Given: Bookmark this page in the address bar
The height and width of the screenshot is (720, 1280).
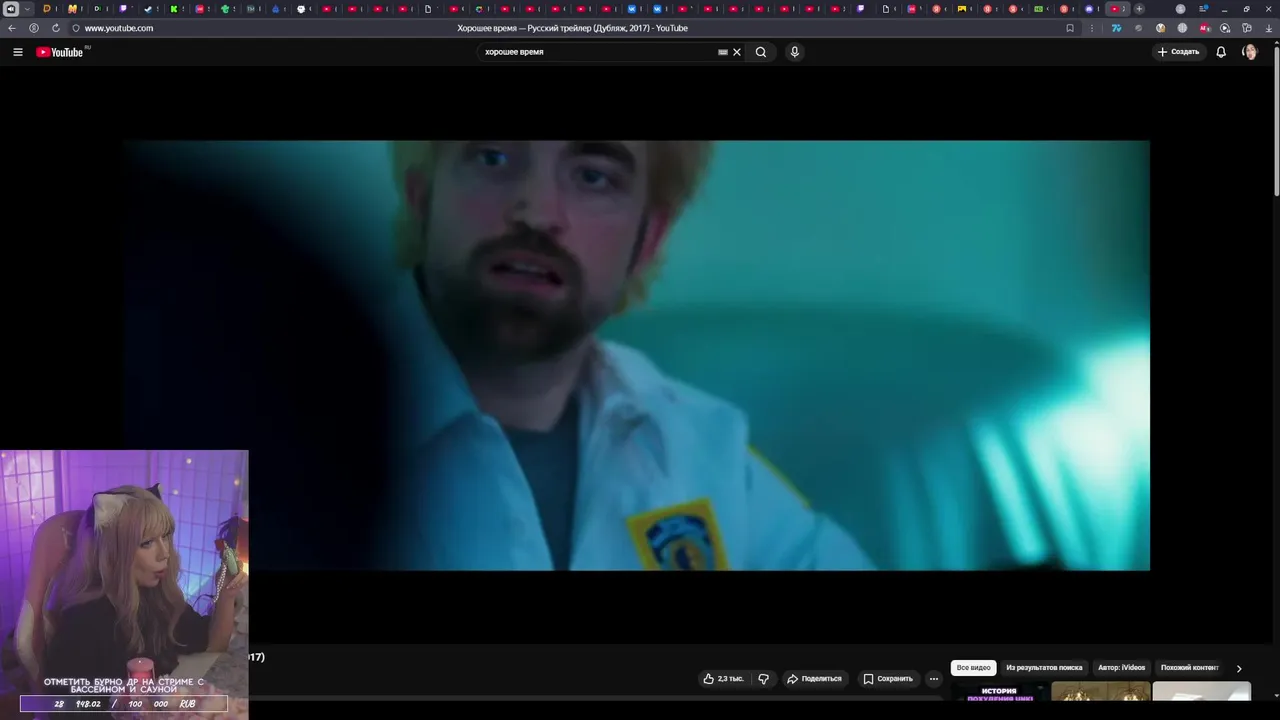Looking at the screenshot, I should tap(1070, 28).
